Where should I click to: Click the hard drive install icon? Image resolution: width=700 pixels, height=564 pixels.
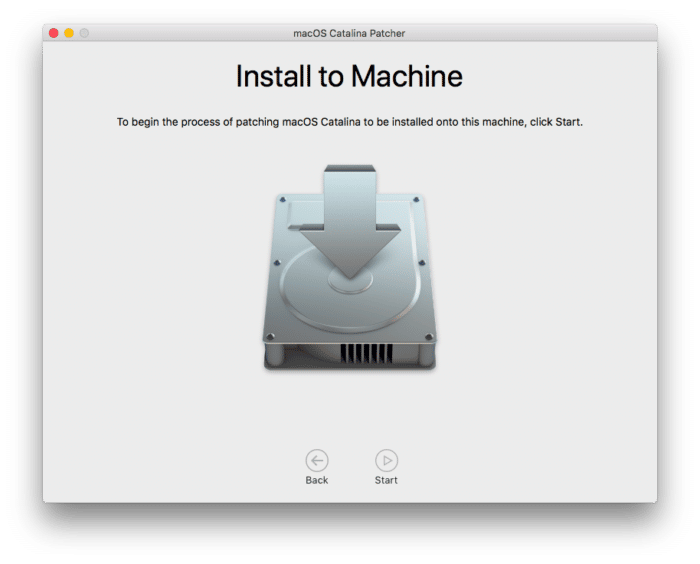click(x=350, y=267)
